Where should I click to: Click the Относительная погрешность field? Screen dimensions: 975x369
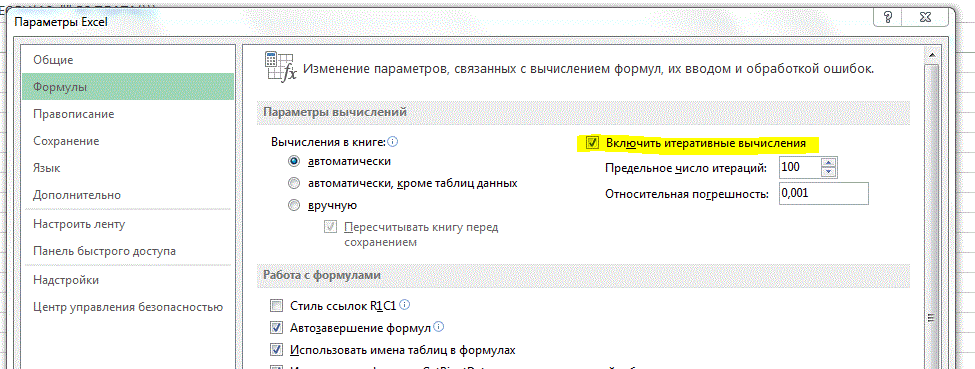pos(823,194)
